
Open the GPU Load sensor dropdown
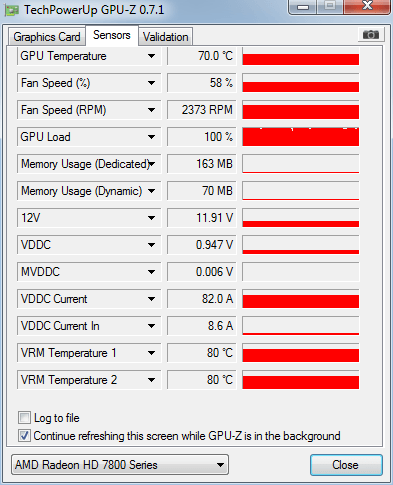pos(152,137)
